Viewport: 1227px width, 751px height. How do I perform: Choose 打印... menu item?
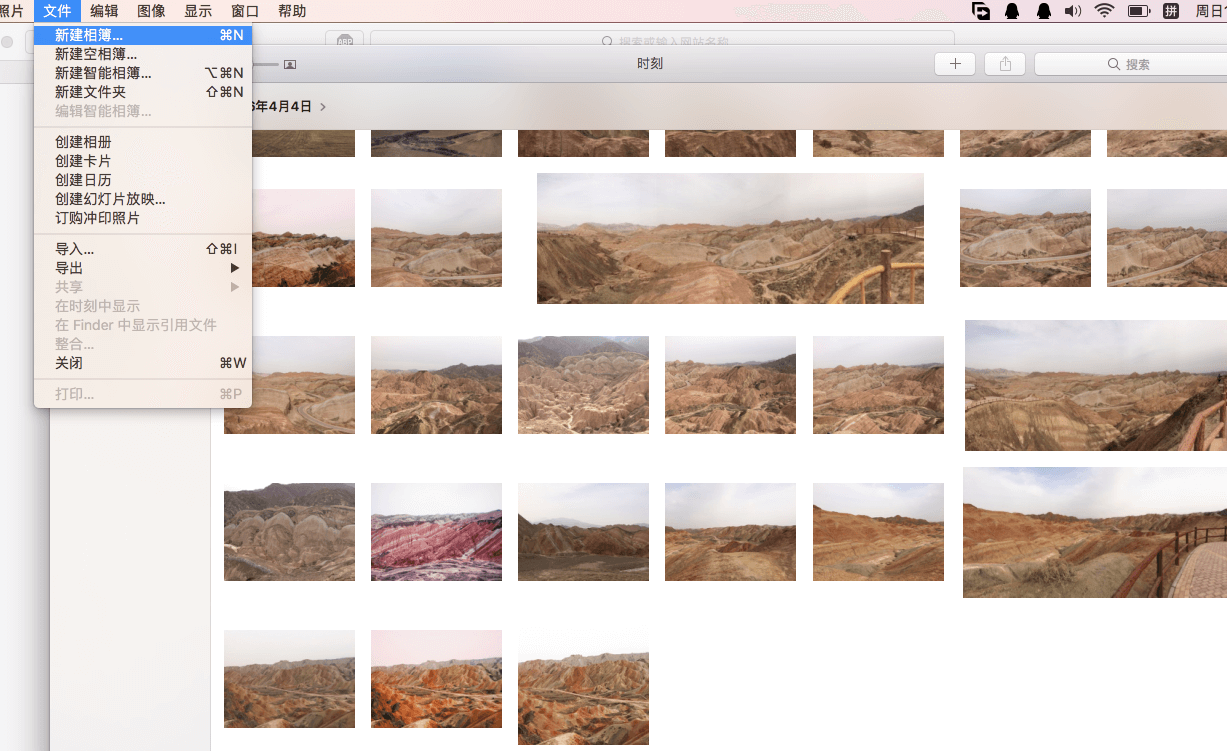point(143,394)
